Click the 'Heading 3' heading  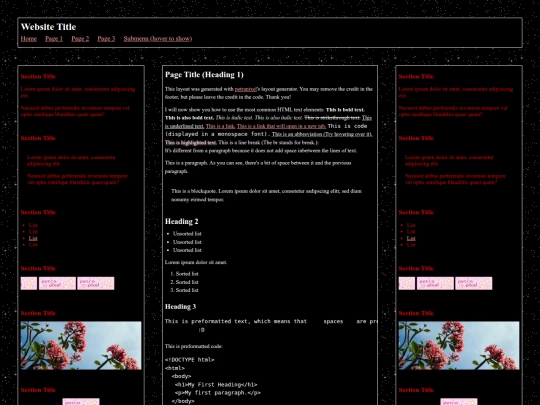[180, 307]
